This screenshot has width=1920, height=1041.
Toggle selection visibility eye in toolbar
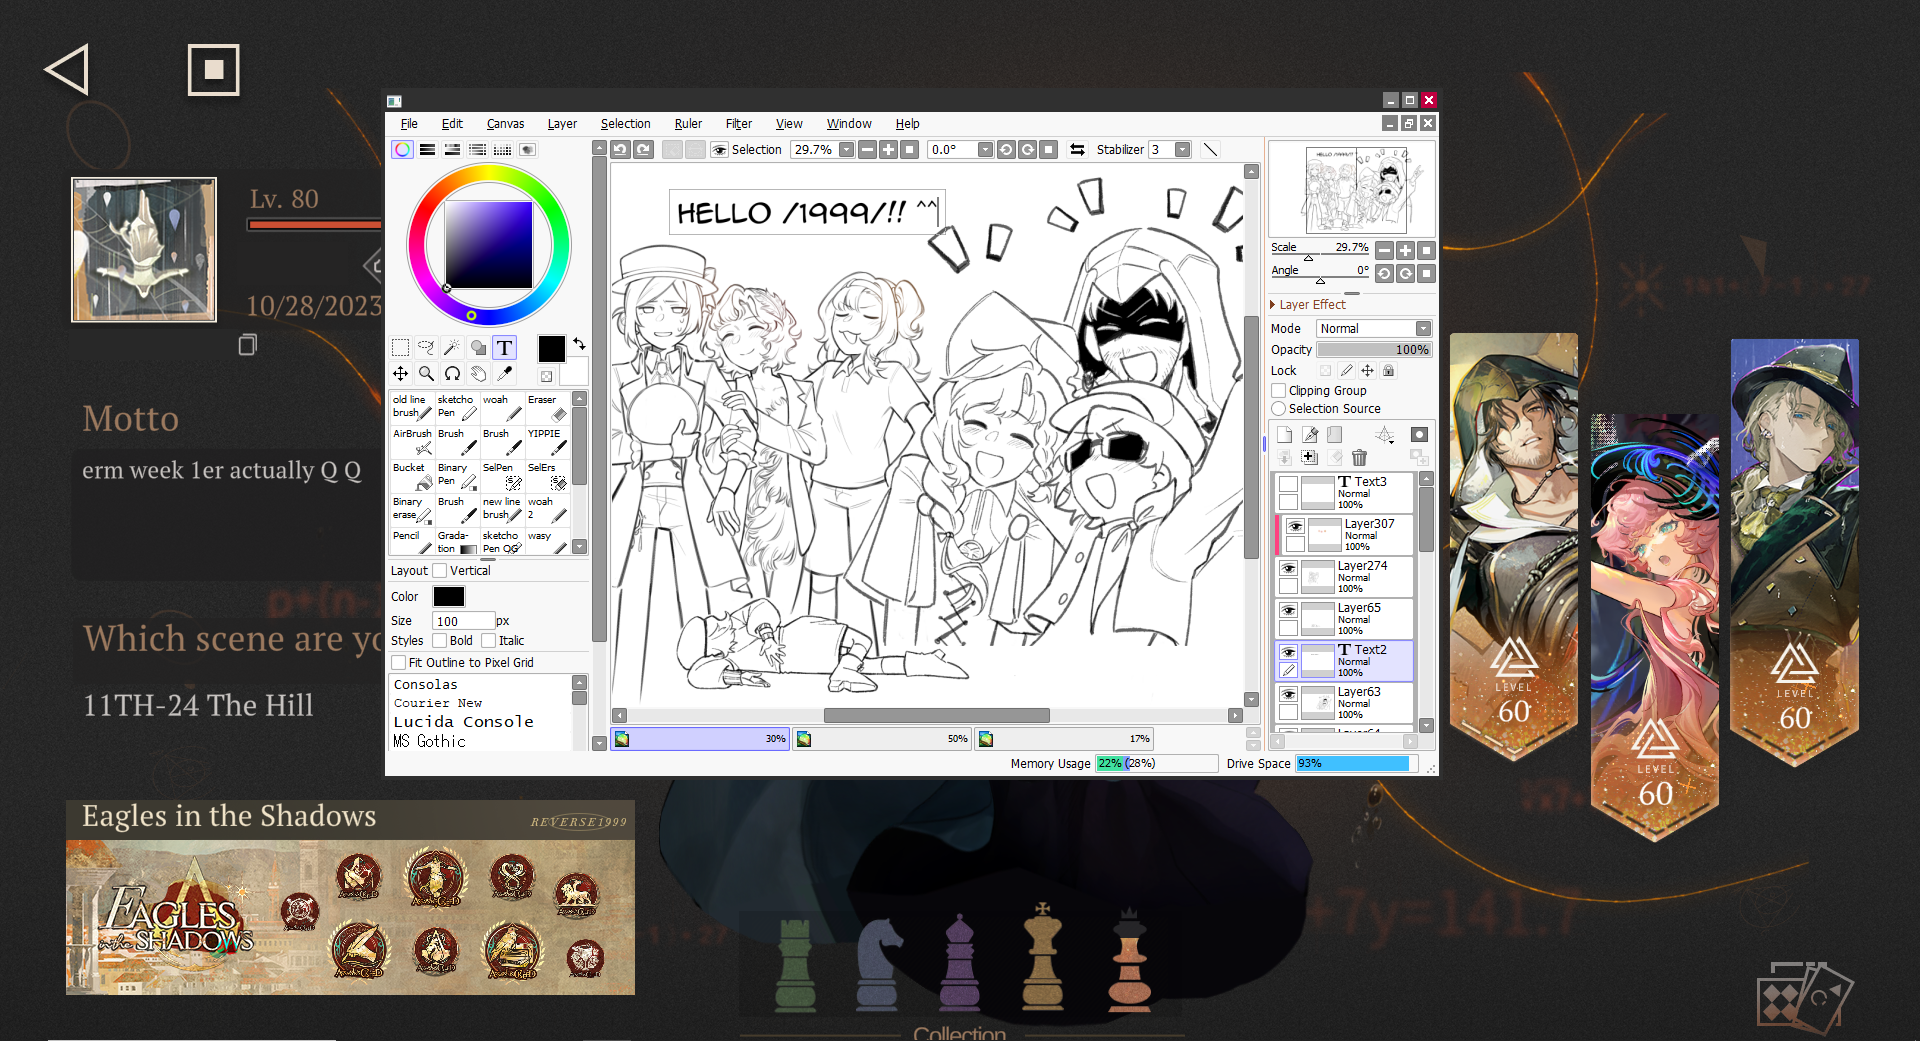click(719, 150)
